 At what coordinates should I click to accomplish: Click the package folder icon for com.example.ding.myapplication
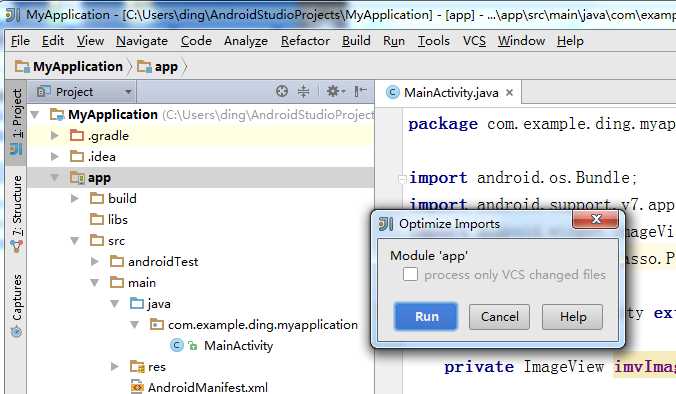[156, 325]
